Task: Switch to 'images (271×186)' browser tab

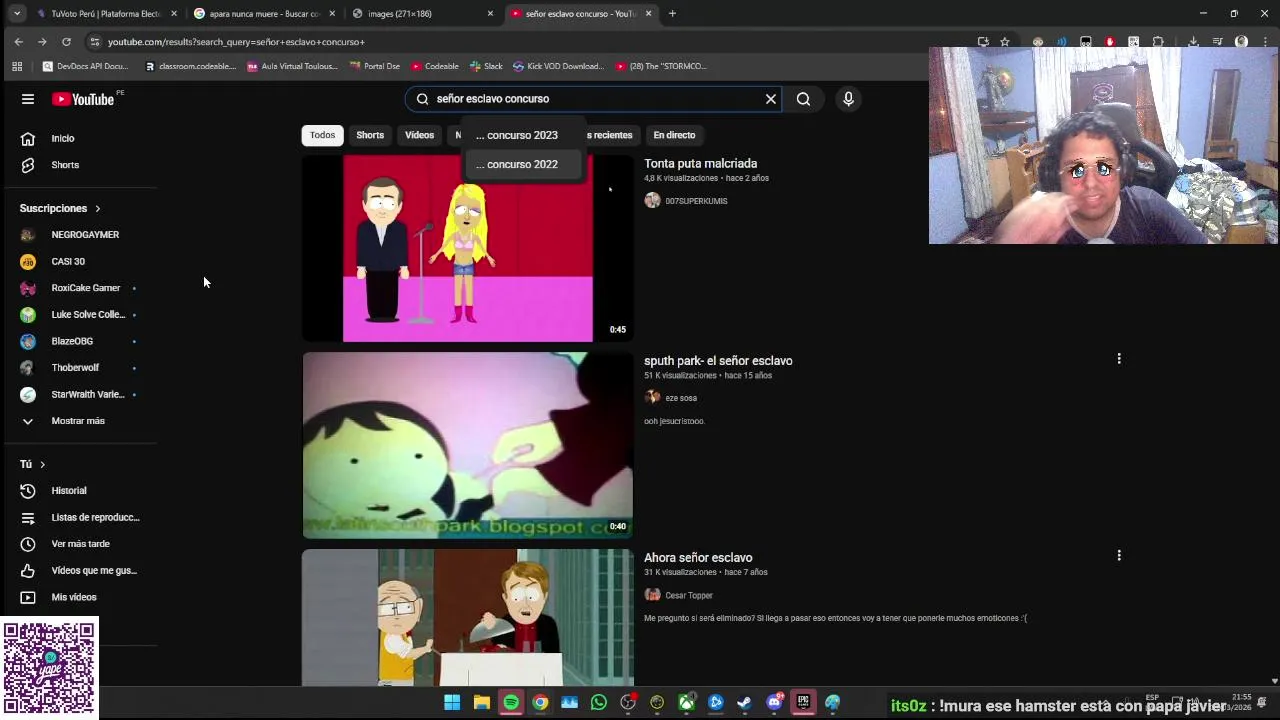Action: point(422,14)
